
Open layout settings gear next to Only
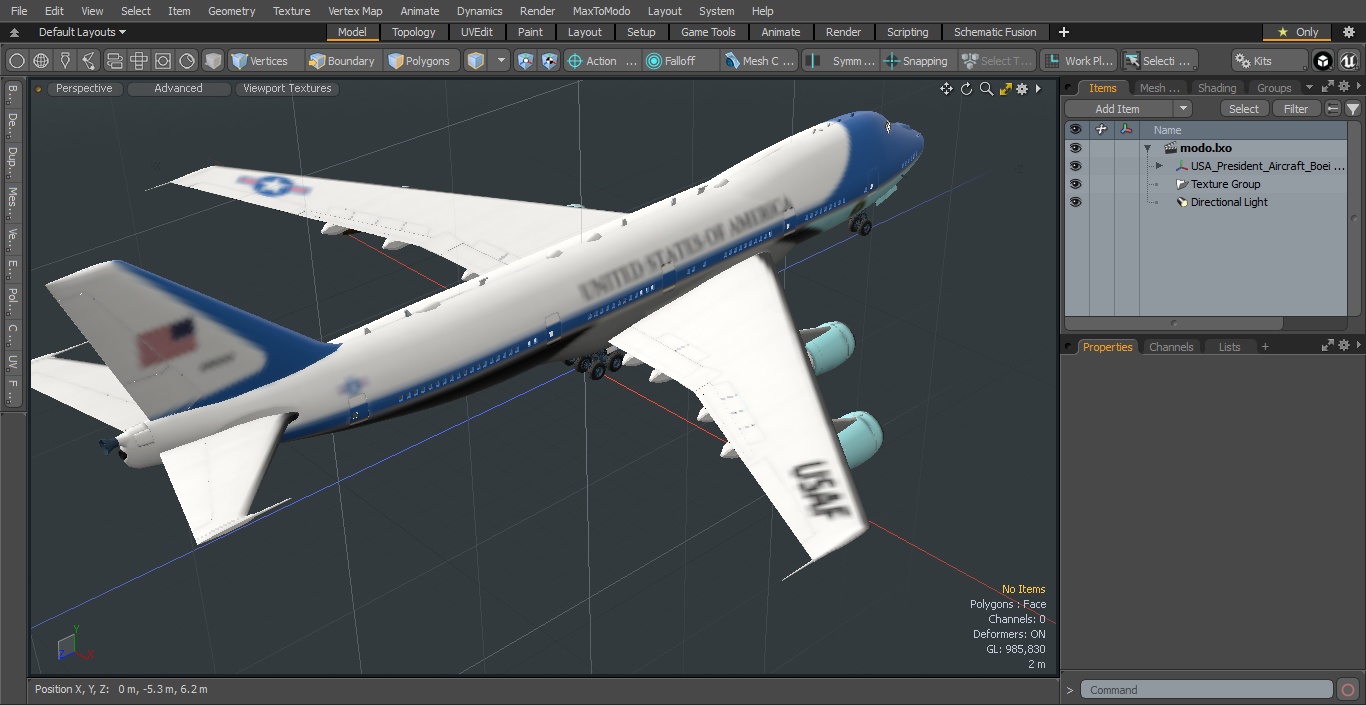tap(1348, 32)
